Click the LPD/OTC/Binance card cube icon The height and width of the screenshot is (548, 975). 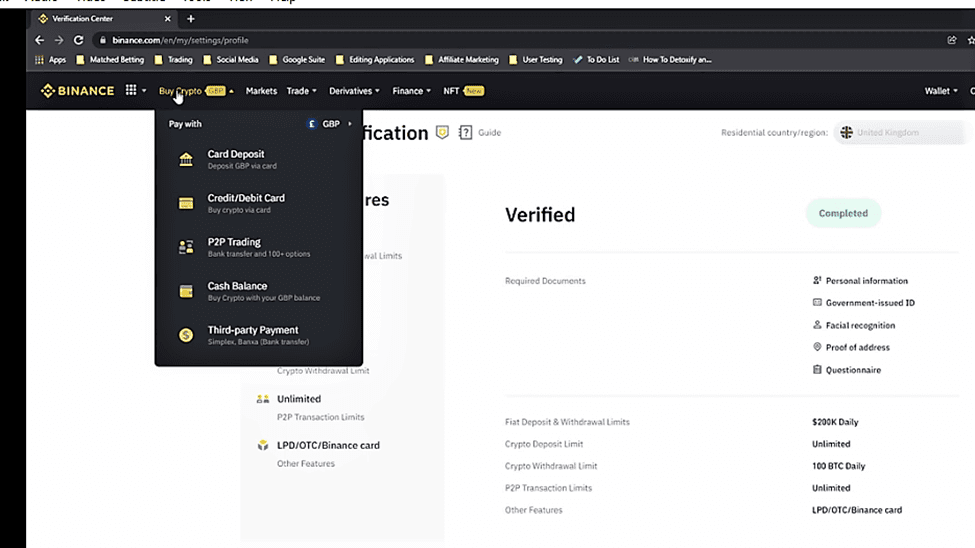(x=263, y=445)
